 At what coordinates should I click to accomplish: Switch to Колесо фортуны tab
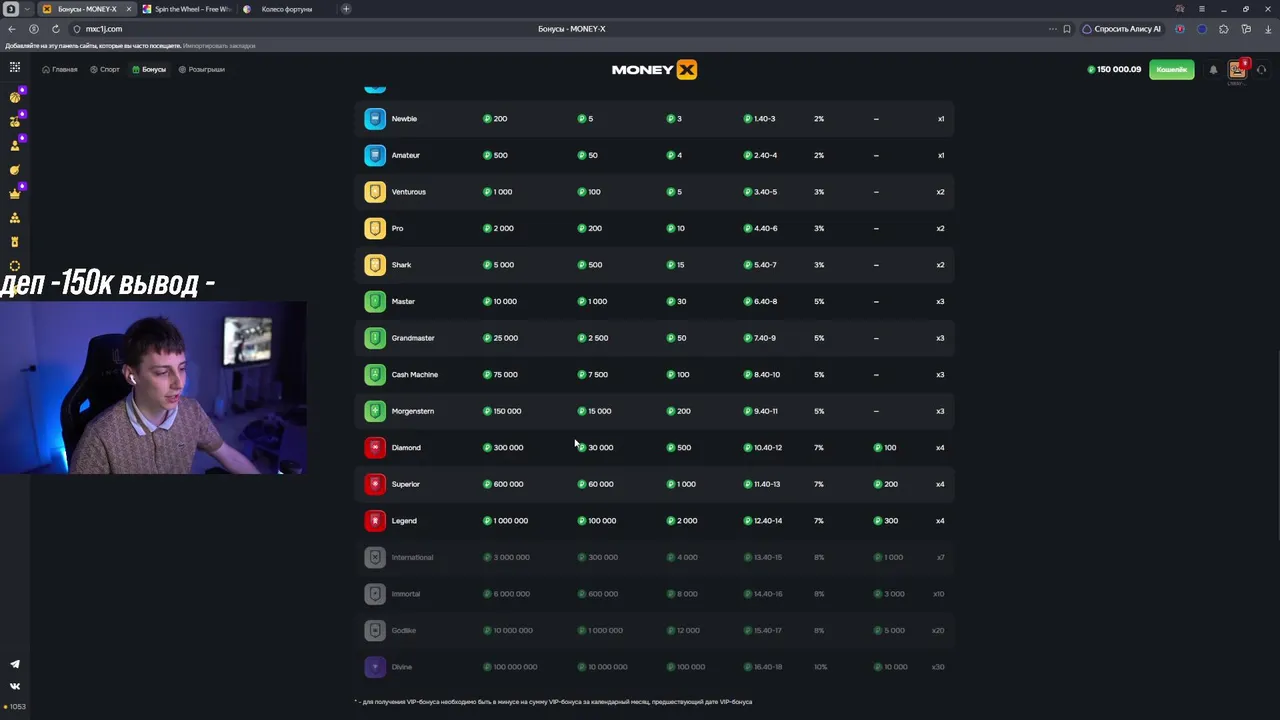[x=287, y=9]
